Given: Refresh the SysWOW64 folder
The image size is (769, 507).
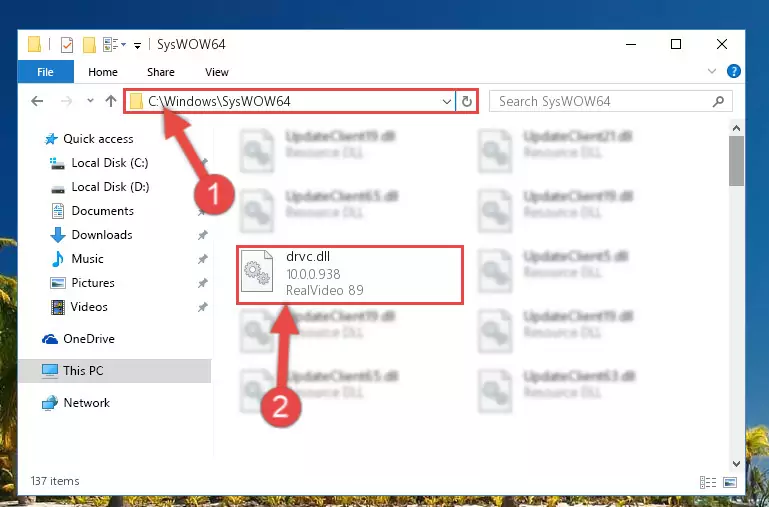Looking at the screenshot, I should 466,101.
